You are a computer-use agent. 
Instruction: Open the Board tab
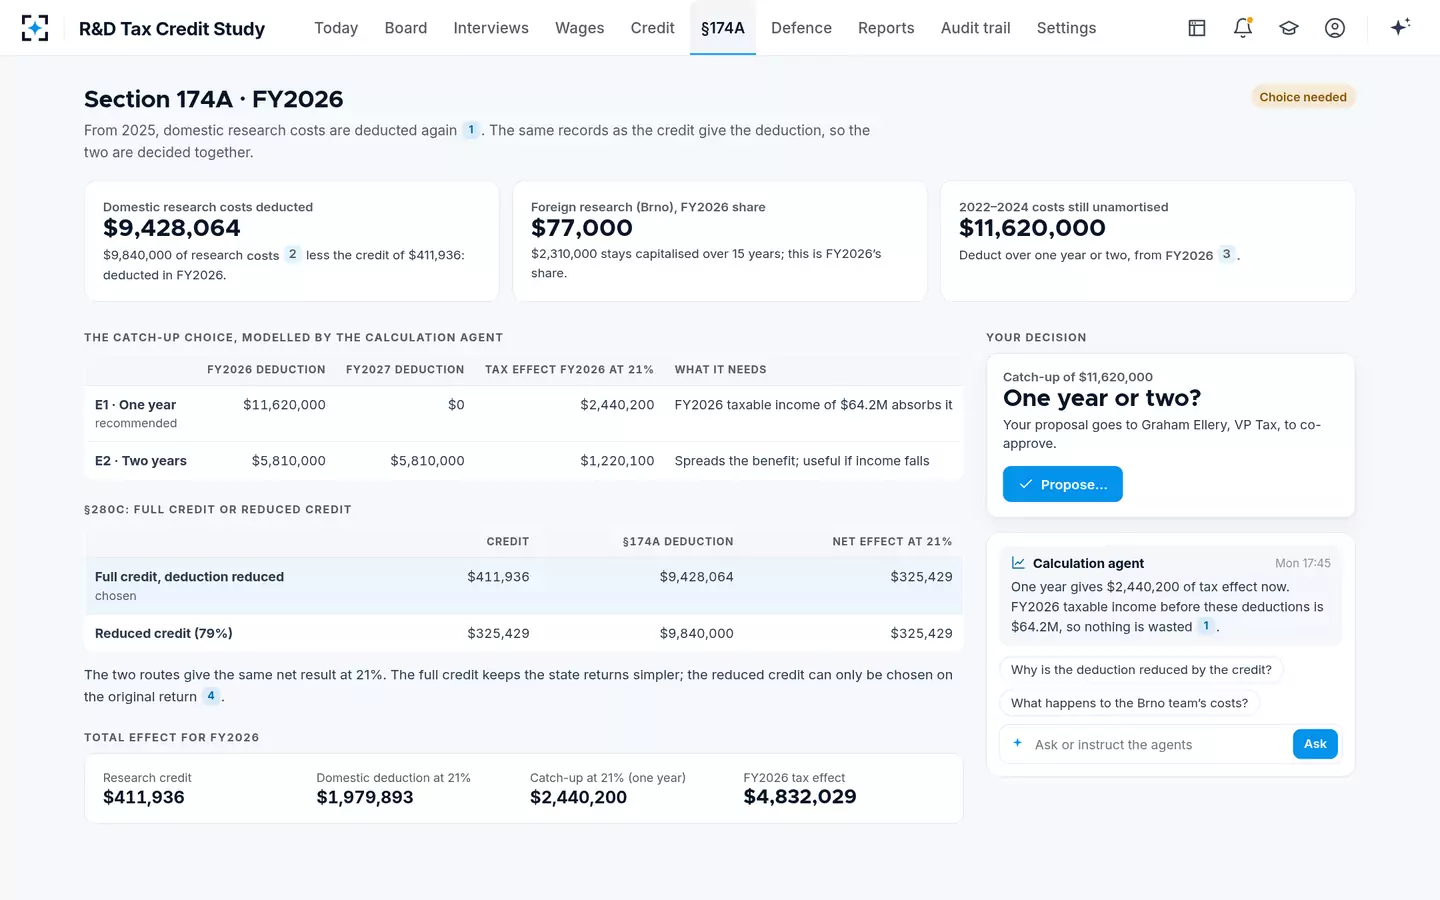tap(406, 28)
